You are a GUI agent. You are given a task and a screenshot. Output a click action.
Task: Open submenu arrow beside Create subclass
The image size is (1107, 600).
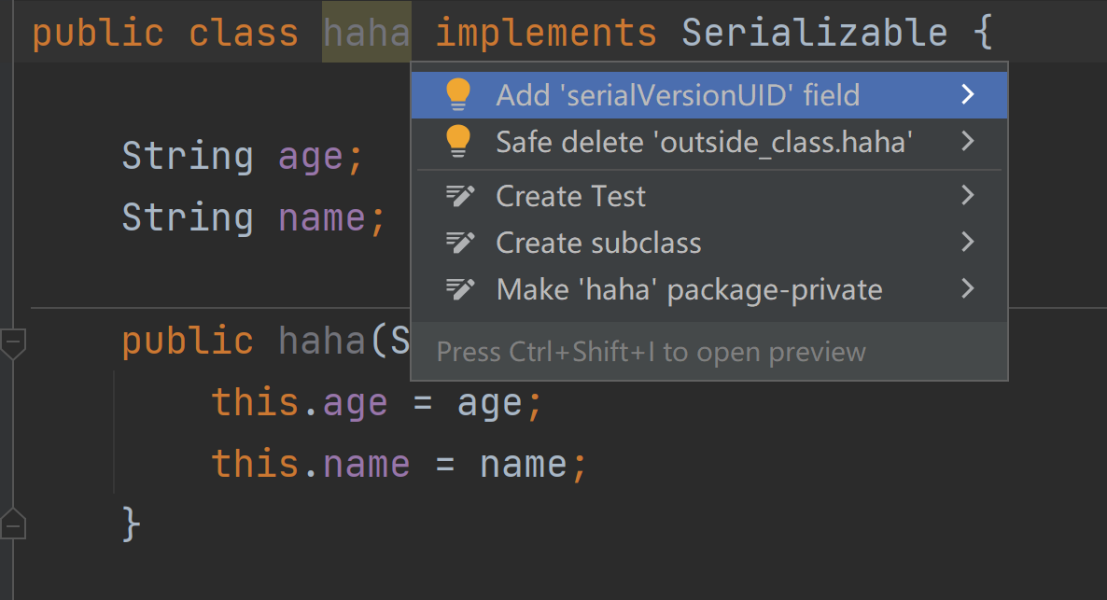[967, 242]
